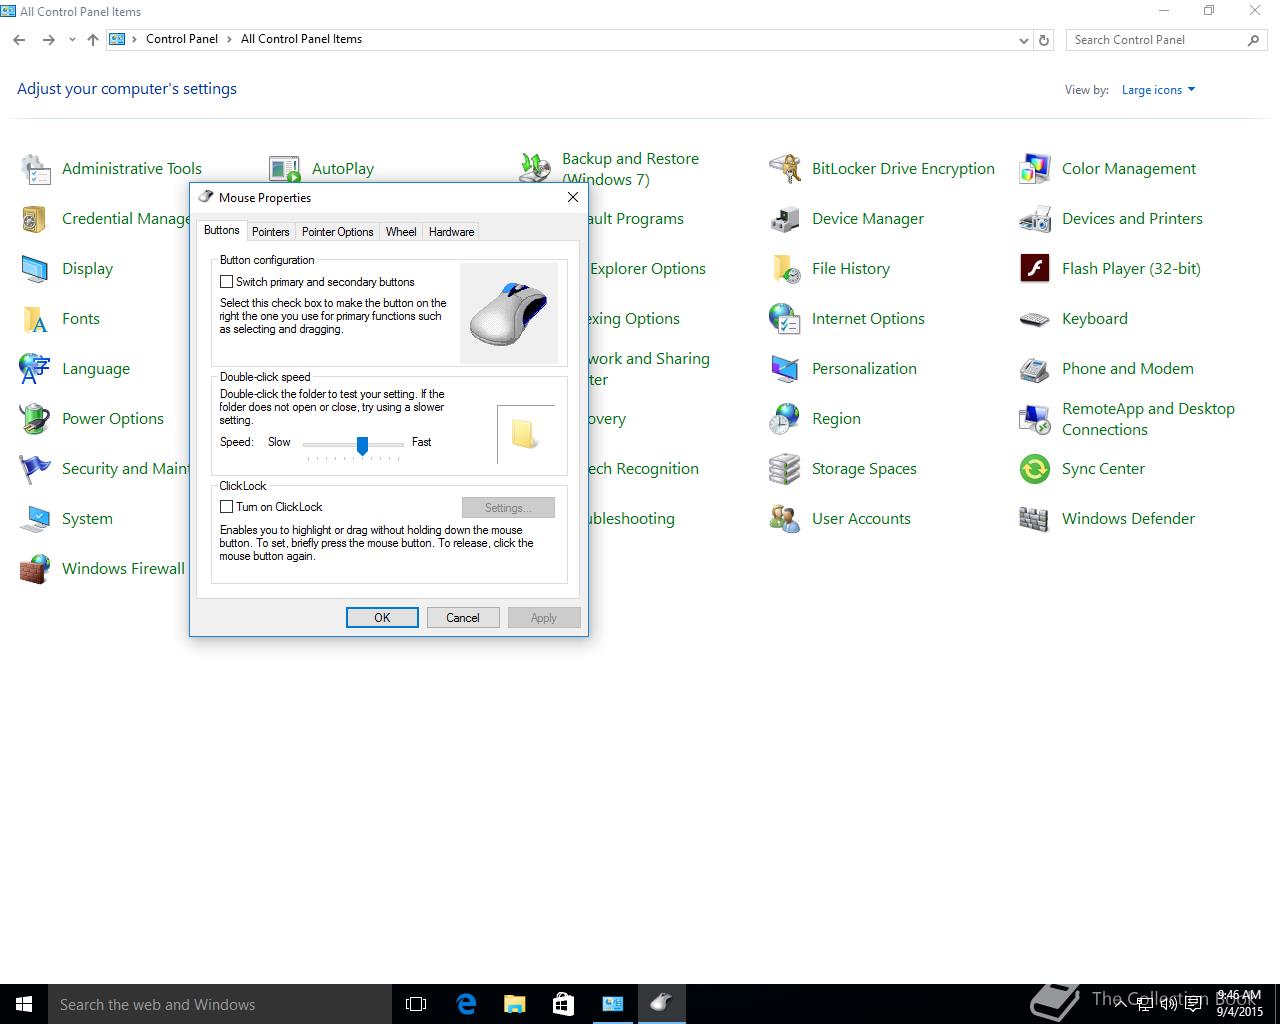This screenshot has height=1024, width=1280.
Task: Open the Sync Center icon
Action: point(1035,469)
